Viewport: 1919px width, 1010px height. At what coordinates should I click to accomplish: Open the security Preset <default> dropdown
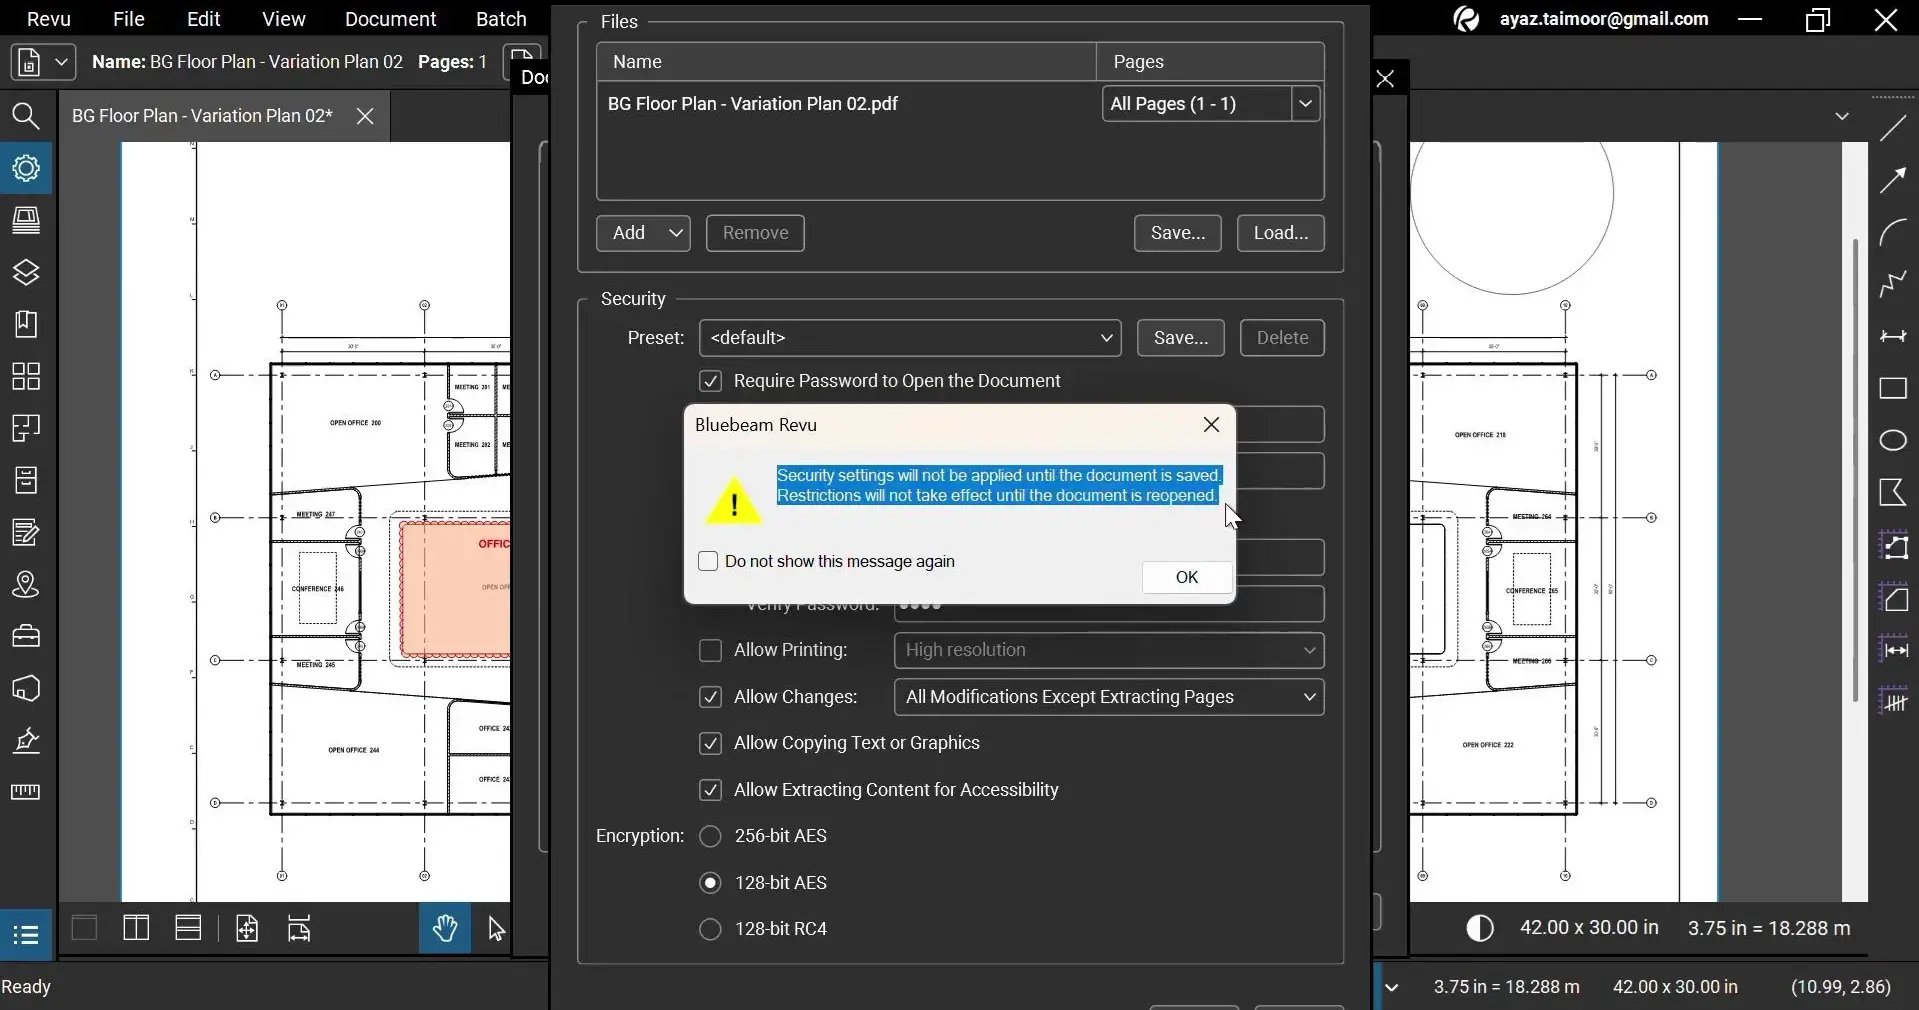tap(910, 338)
